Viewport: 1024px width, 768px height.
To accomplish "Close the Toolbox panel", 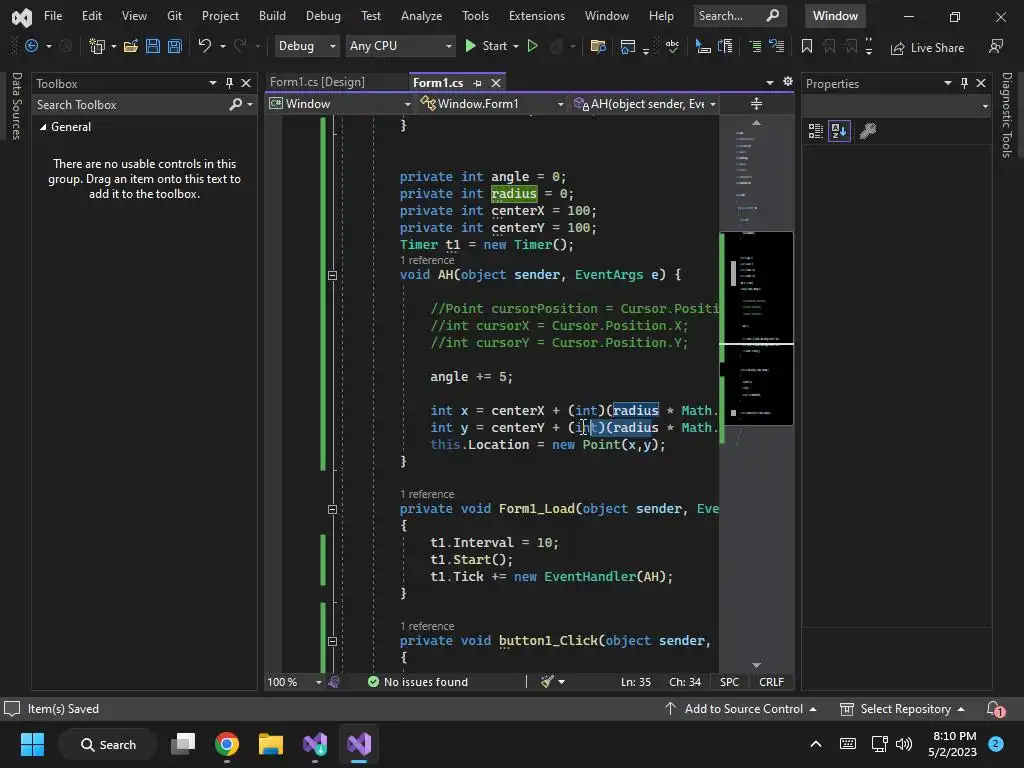I will (246, 83).
